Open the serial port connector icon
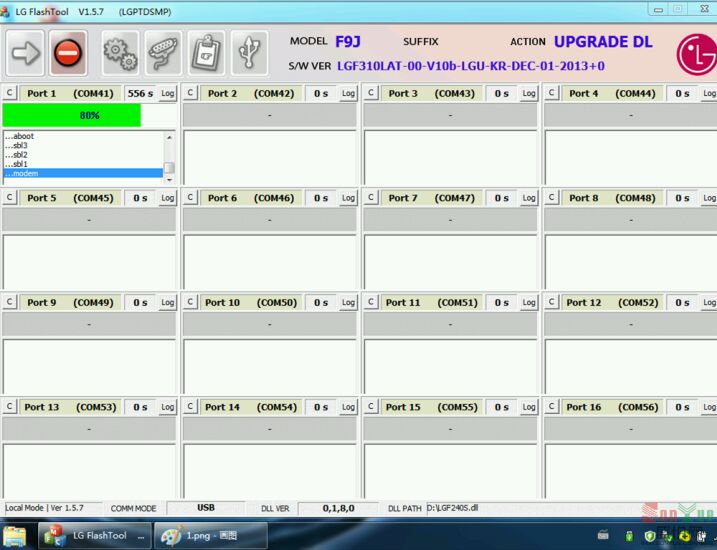The image size is (717, 550). (x=163, y=53)
